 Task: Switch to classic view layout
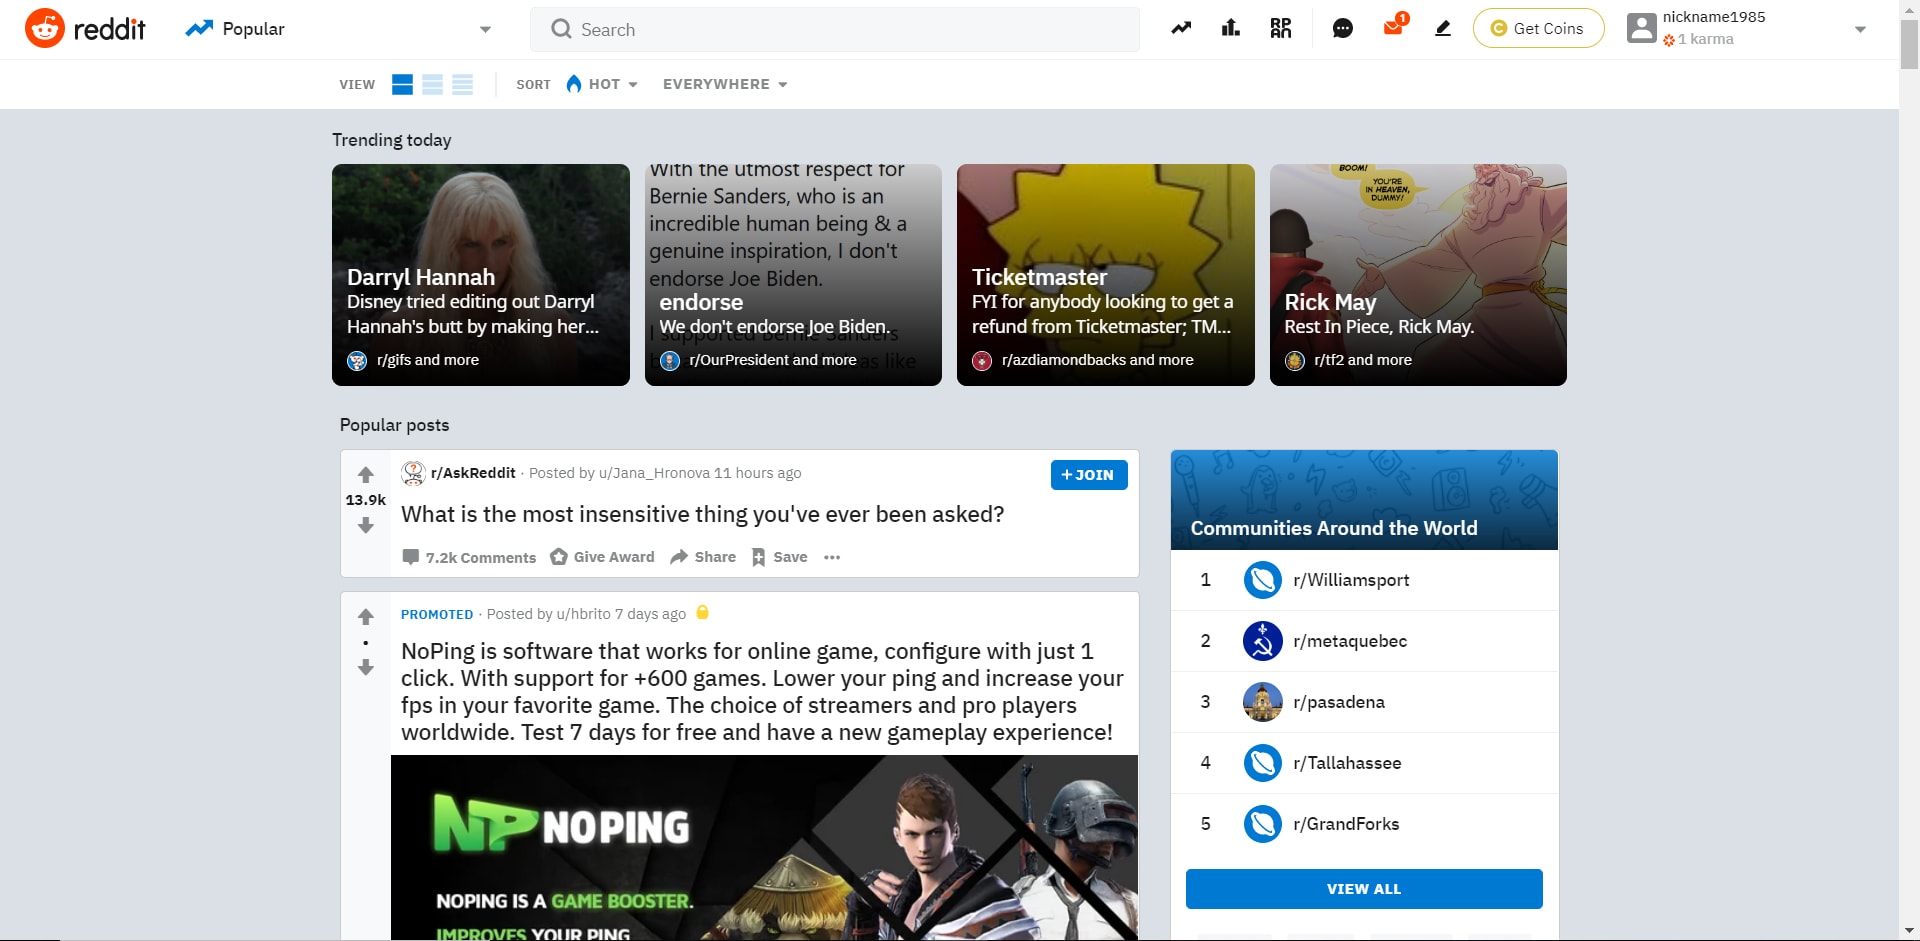[432, 85]
